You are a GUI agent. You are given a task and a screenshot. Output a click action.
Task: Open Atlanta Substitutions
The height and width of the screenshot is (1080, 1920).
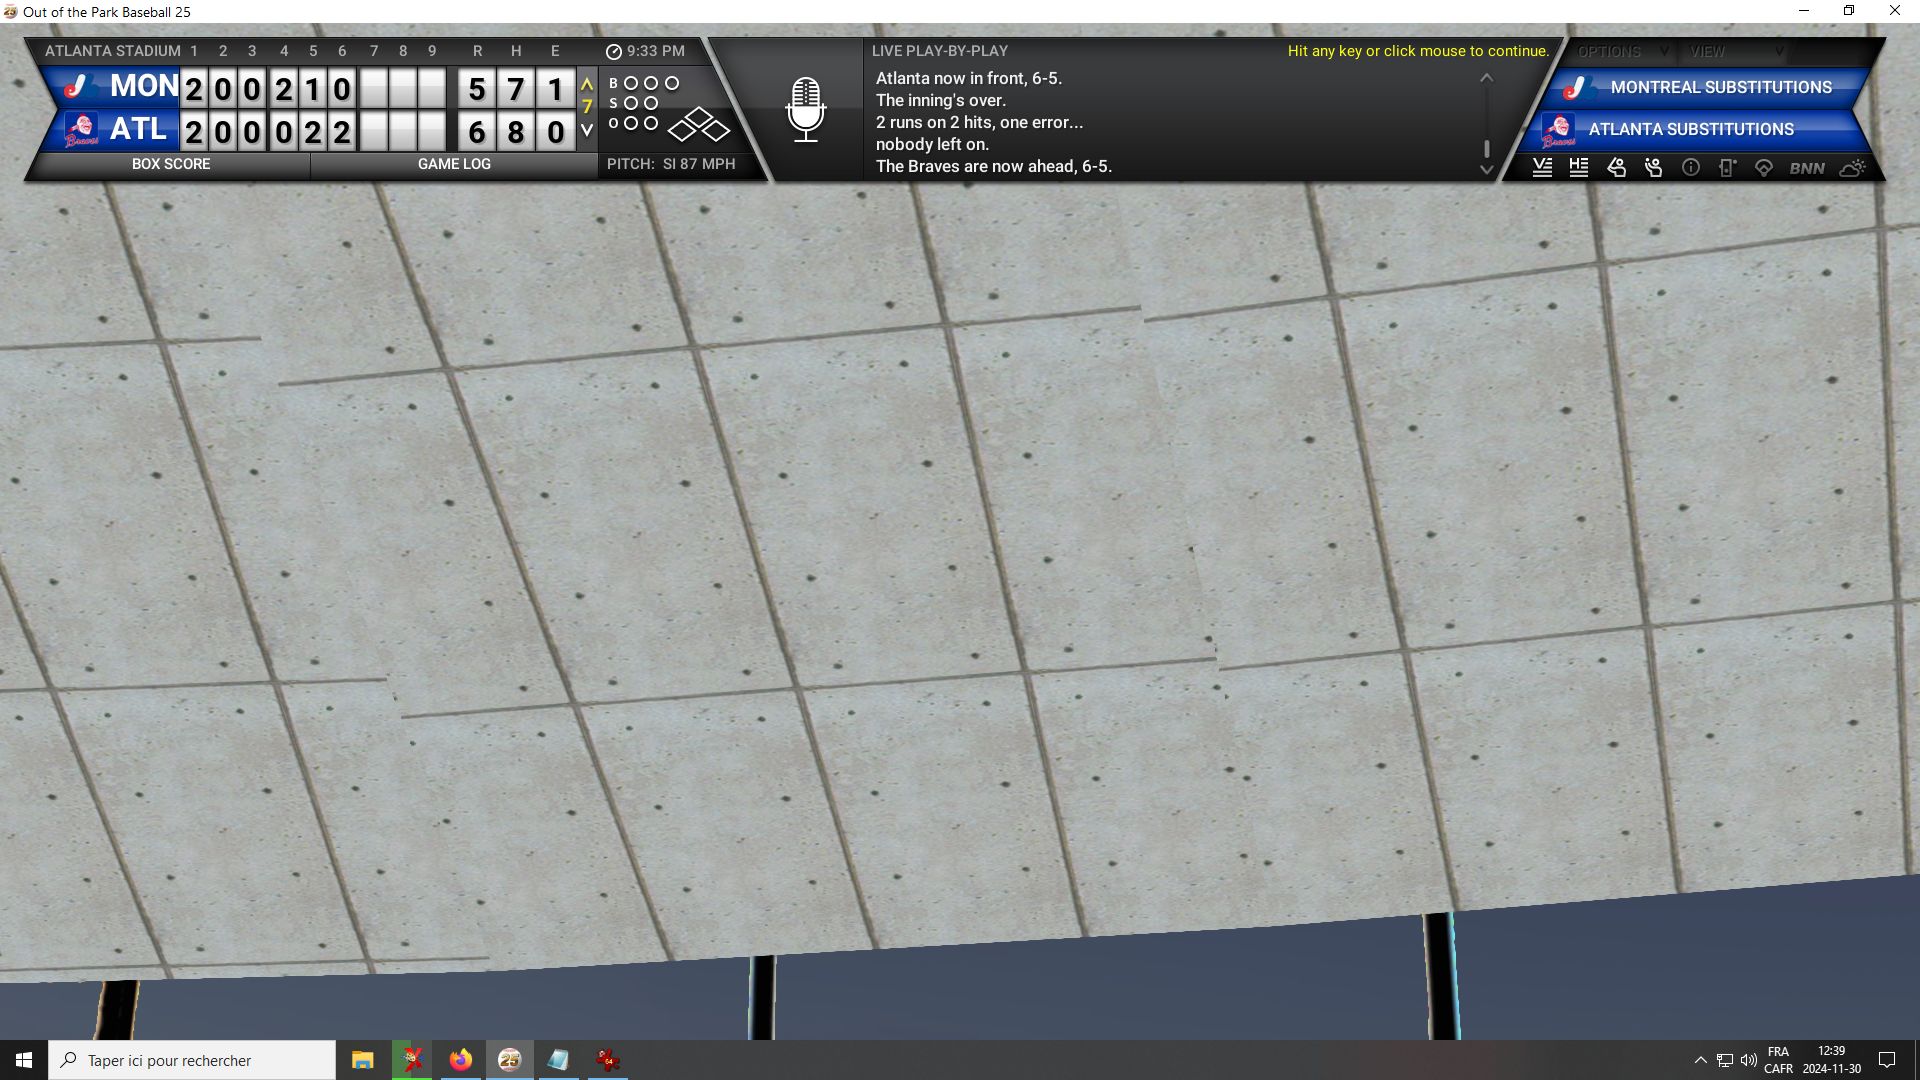pyautogui.click(x=1690, y=129)
